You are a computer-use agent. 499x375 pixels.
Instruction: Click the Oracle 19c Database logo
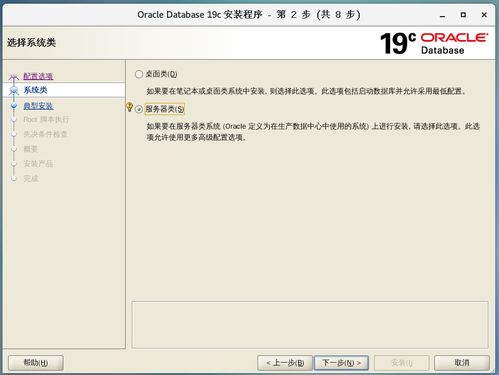coord(434,43)
